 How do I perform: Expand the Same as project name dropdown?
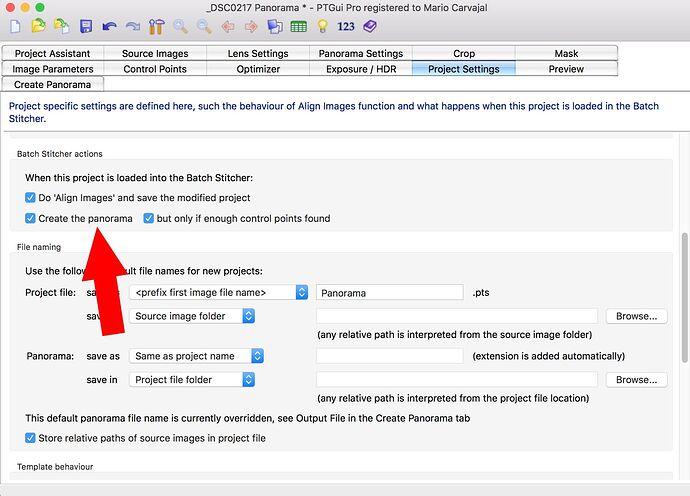(196, 356)
